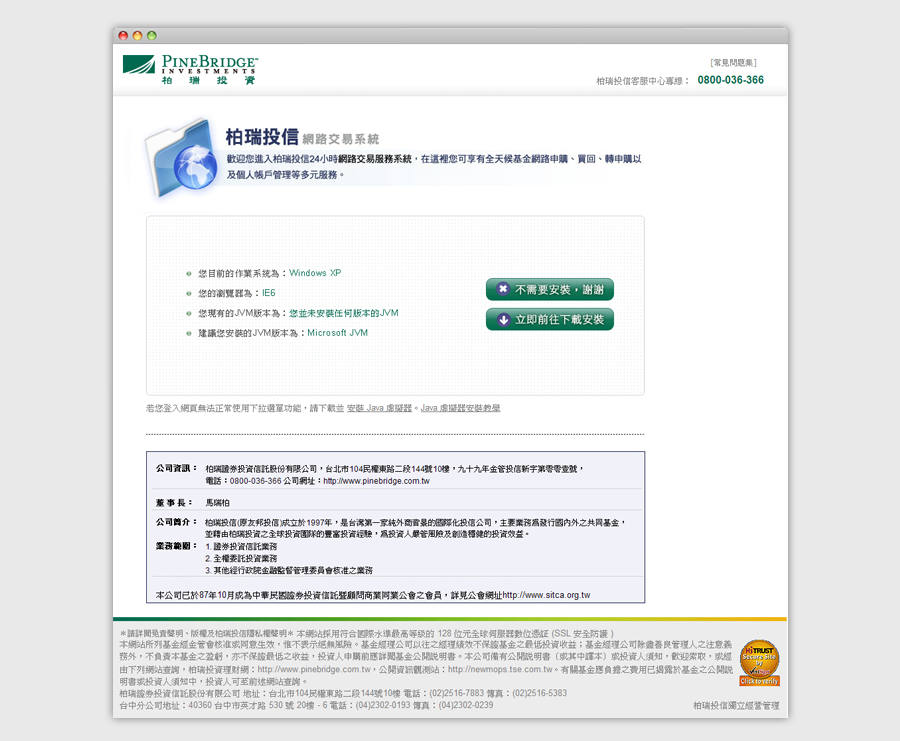This screenshot has height=741, width=900.
Task: Click the Microsoft JVM recommendation text
Action: (338, 332)
